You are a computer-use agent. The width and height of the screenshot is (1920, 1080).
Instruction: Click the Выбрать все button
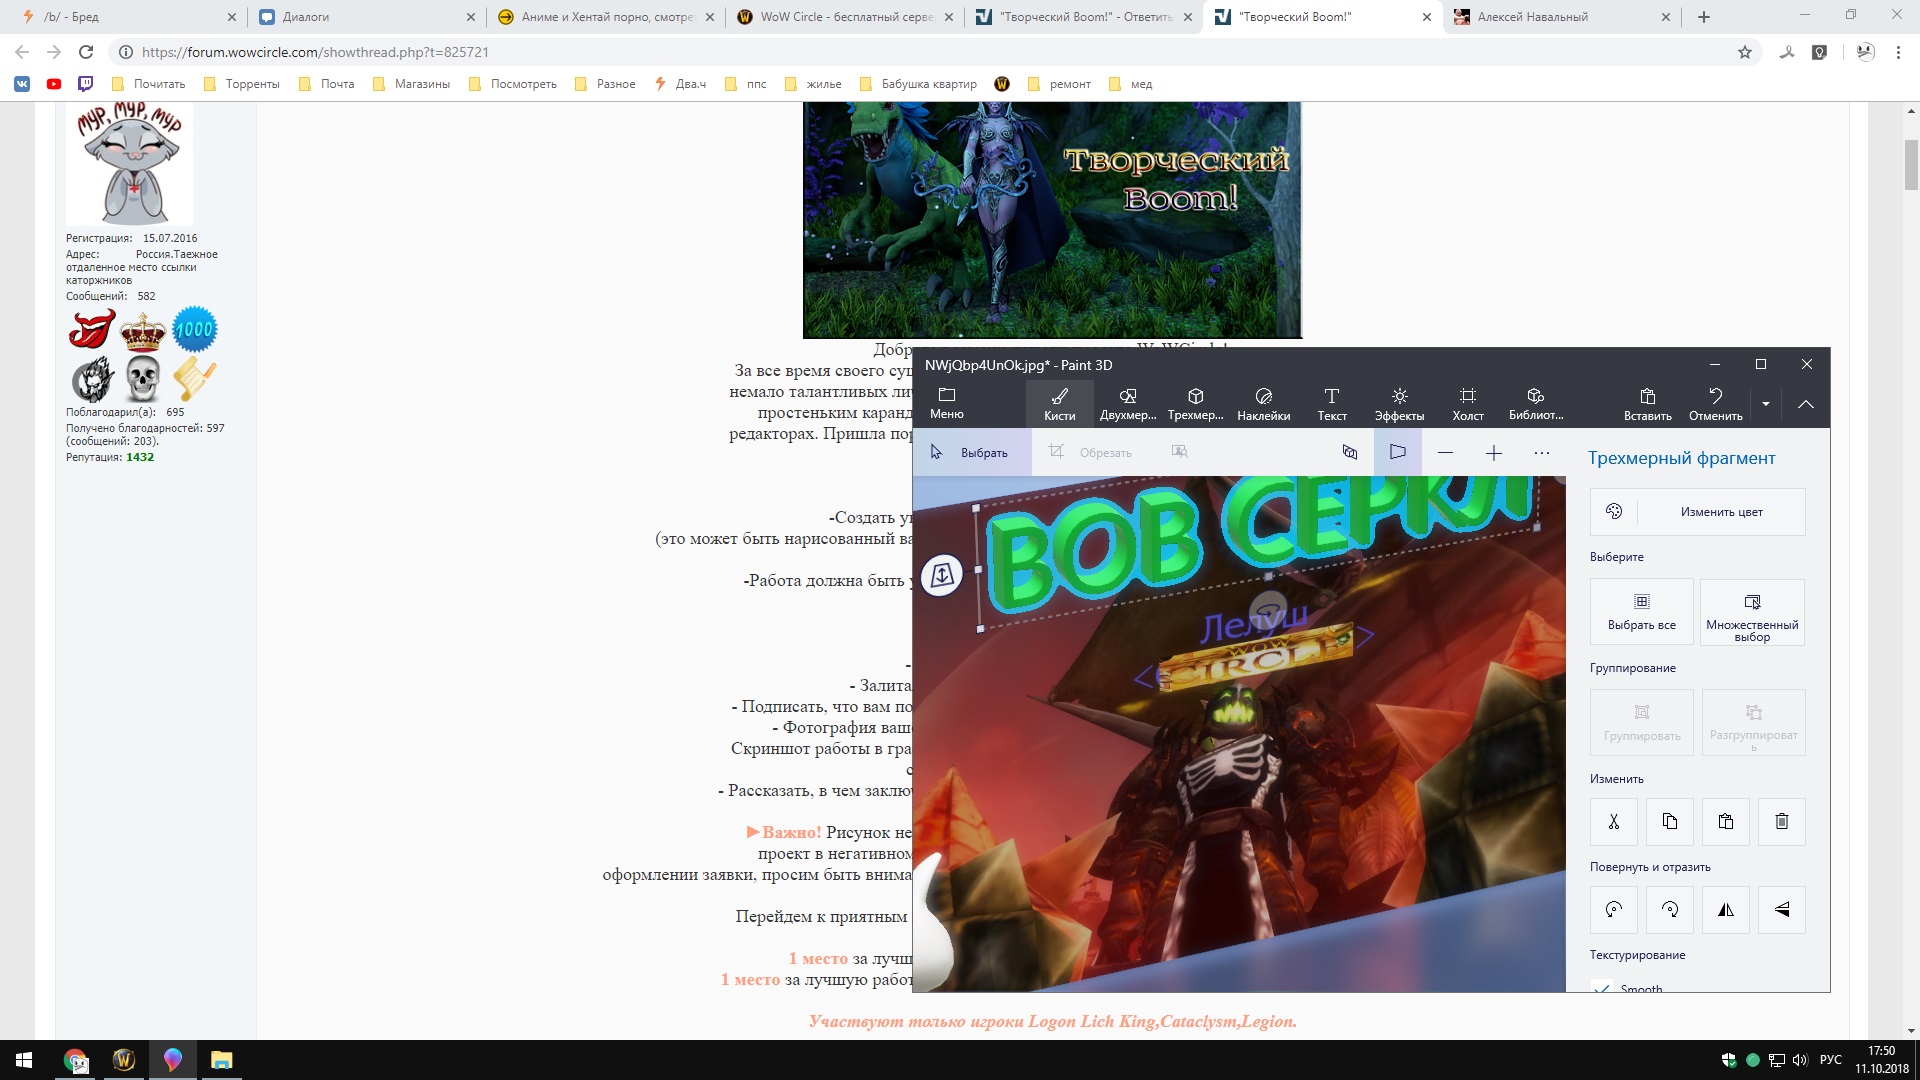(x=1641, y=612)
